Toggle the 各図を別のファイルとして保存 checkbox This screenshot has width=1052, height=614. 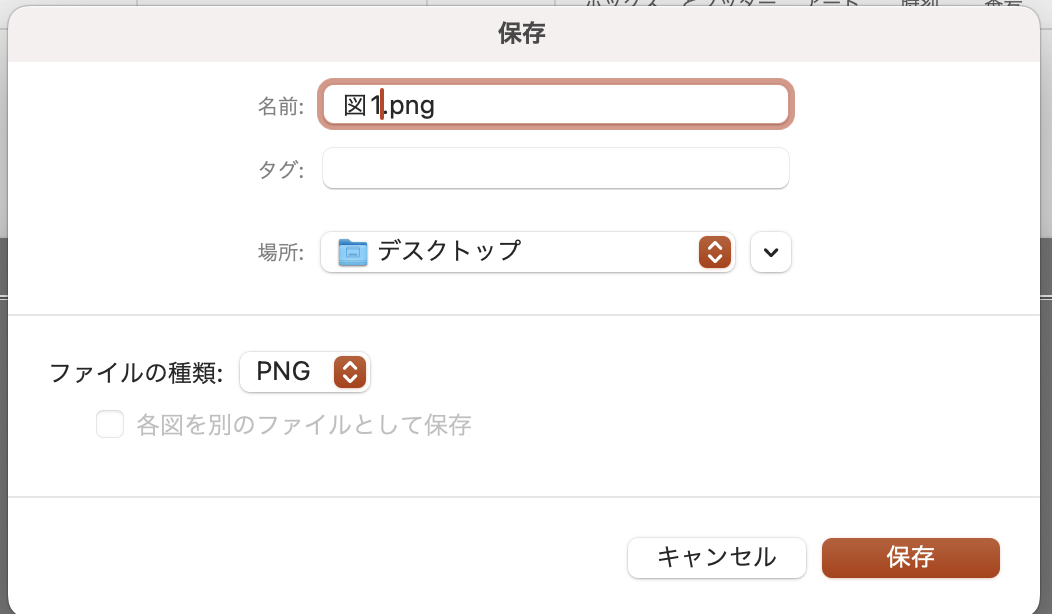click(x=110, y=425)
